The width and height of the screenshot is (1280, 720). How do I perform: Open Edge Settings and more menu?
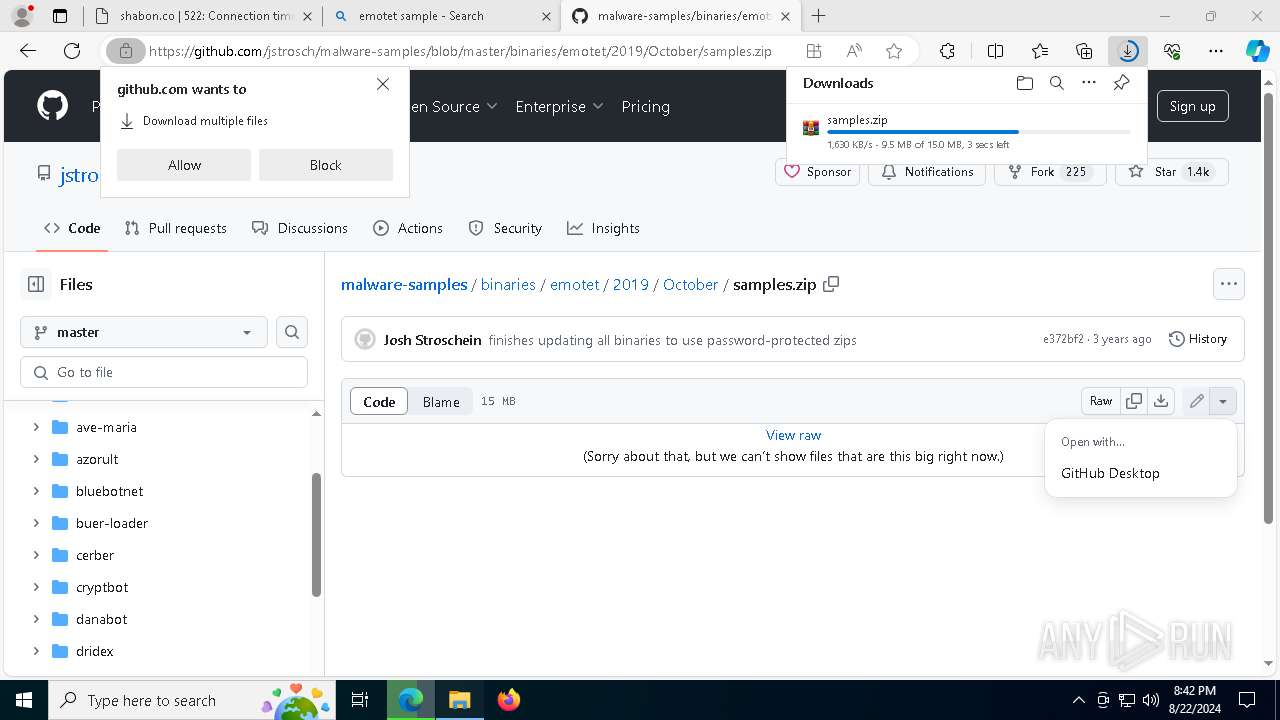1216,51
